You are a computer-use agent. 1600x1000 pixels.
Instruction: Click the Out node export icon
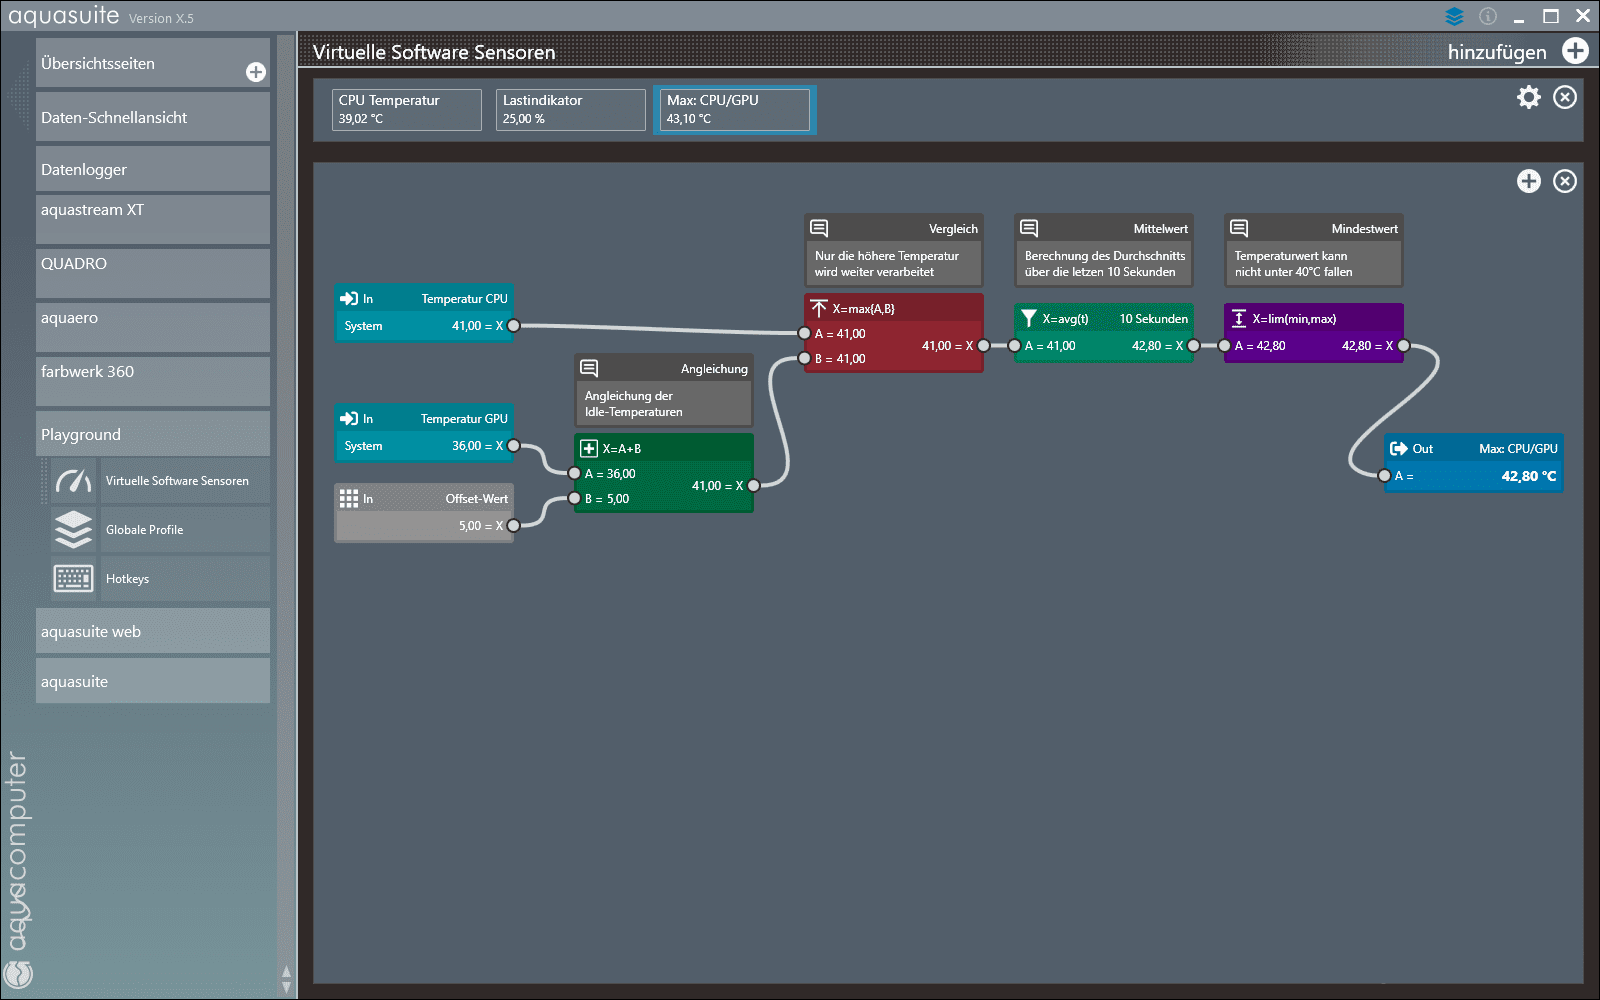(1399, 448)
